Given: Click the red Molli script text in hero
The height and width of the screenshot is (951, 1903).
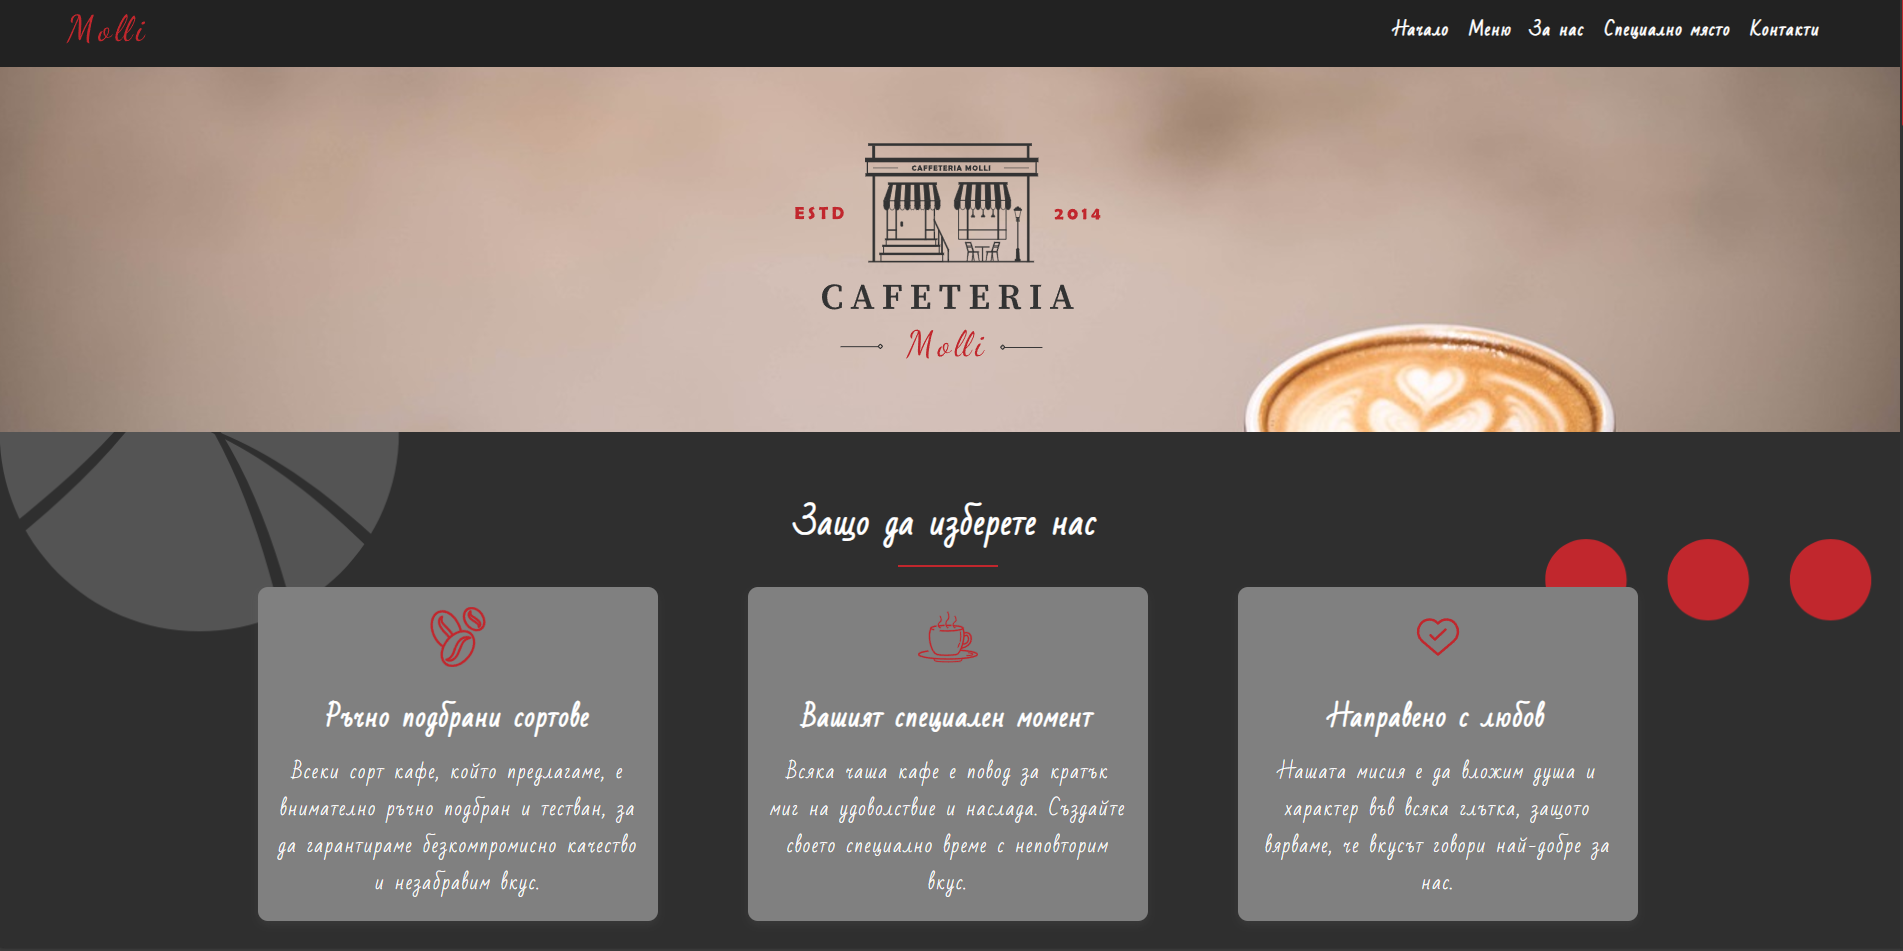Looking at the screenshot, I should click(946, 345).
